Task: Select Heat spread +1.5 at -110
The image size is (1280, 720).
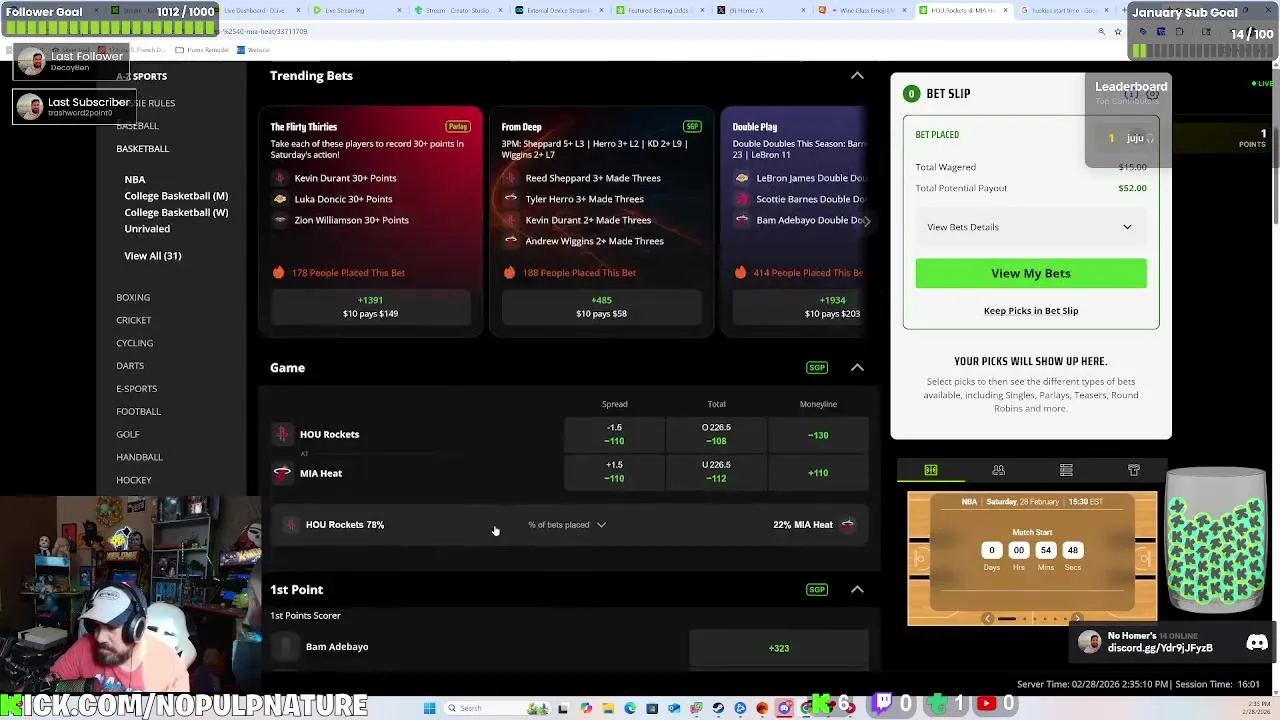Action: (614, 472)
